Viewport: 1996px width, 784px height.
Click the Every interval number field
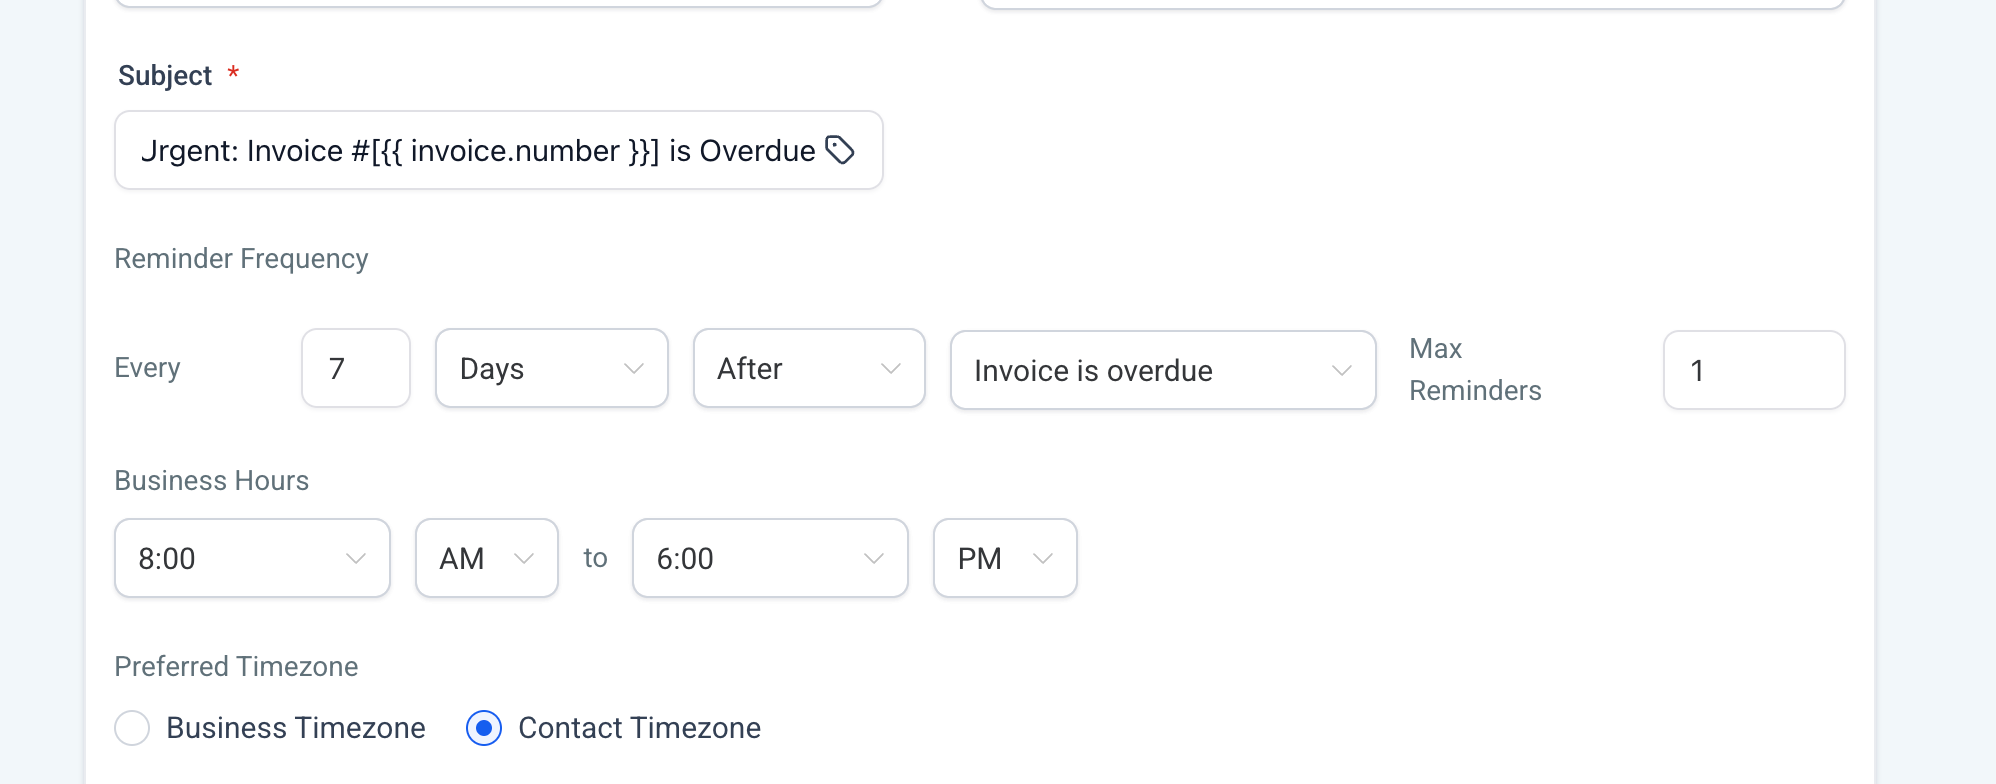coord(356,369)
